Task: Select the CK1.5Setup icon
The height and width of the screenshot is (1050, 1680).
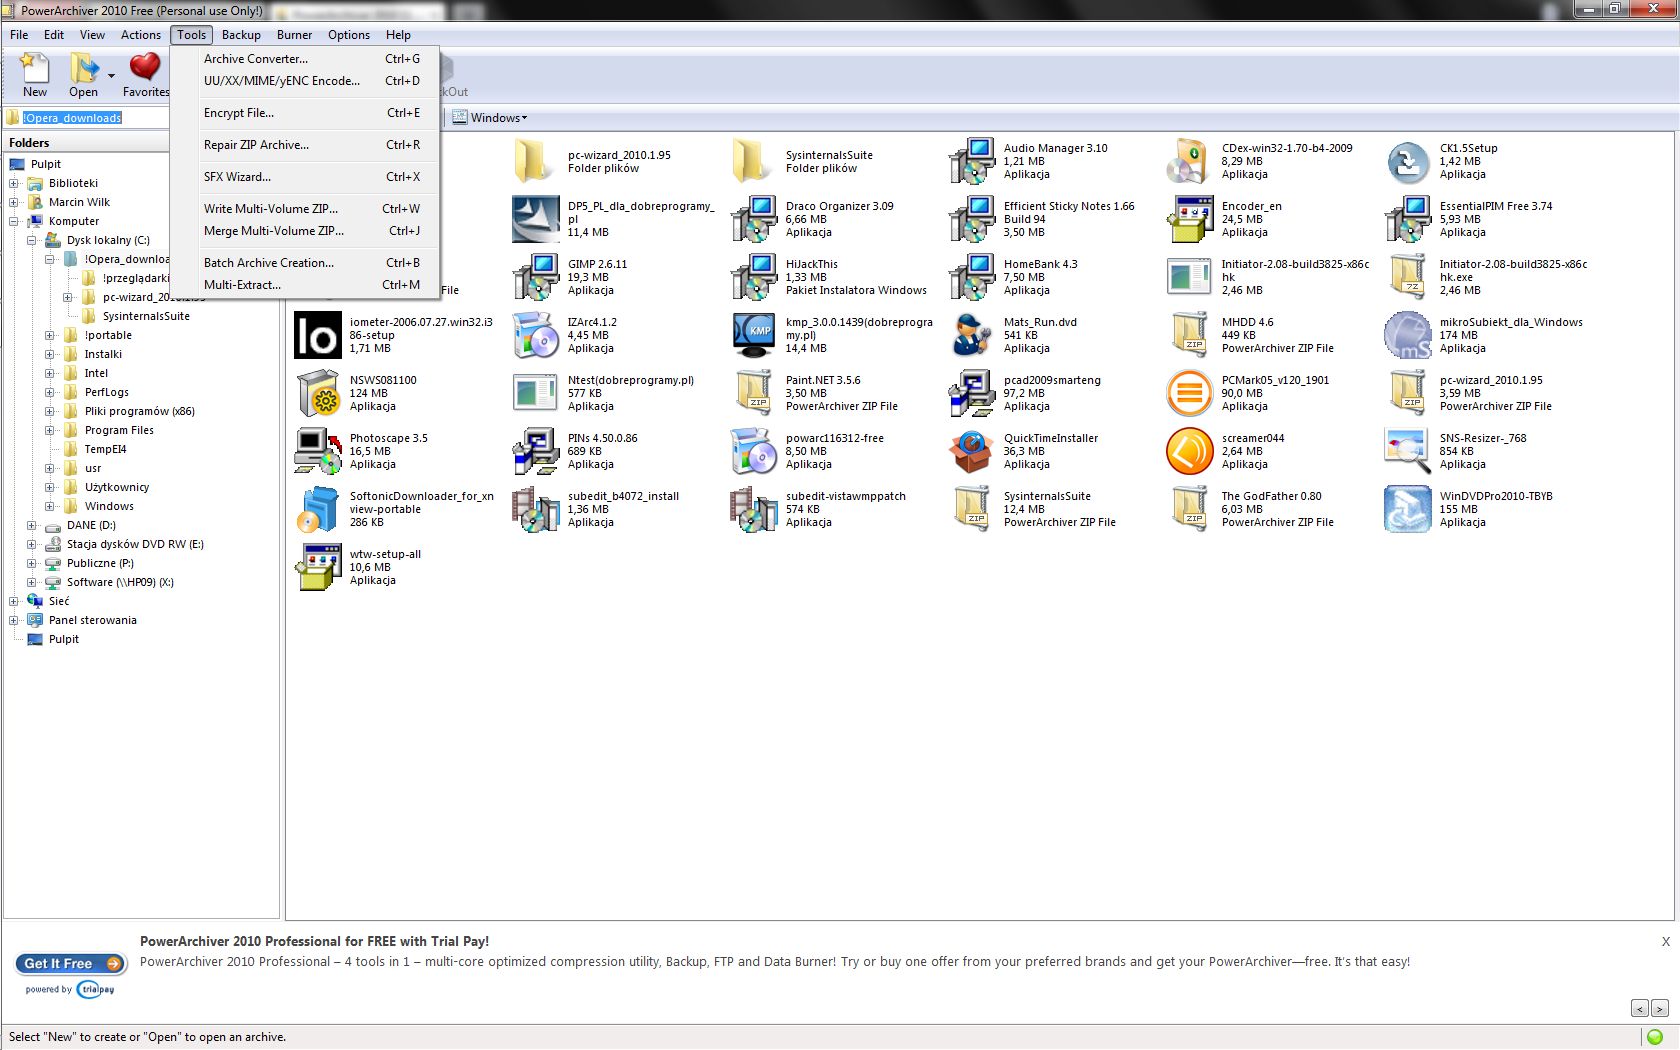Action: 1408,161
